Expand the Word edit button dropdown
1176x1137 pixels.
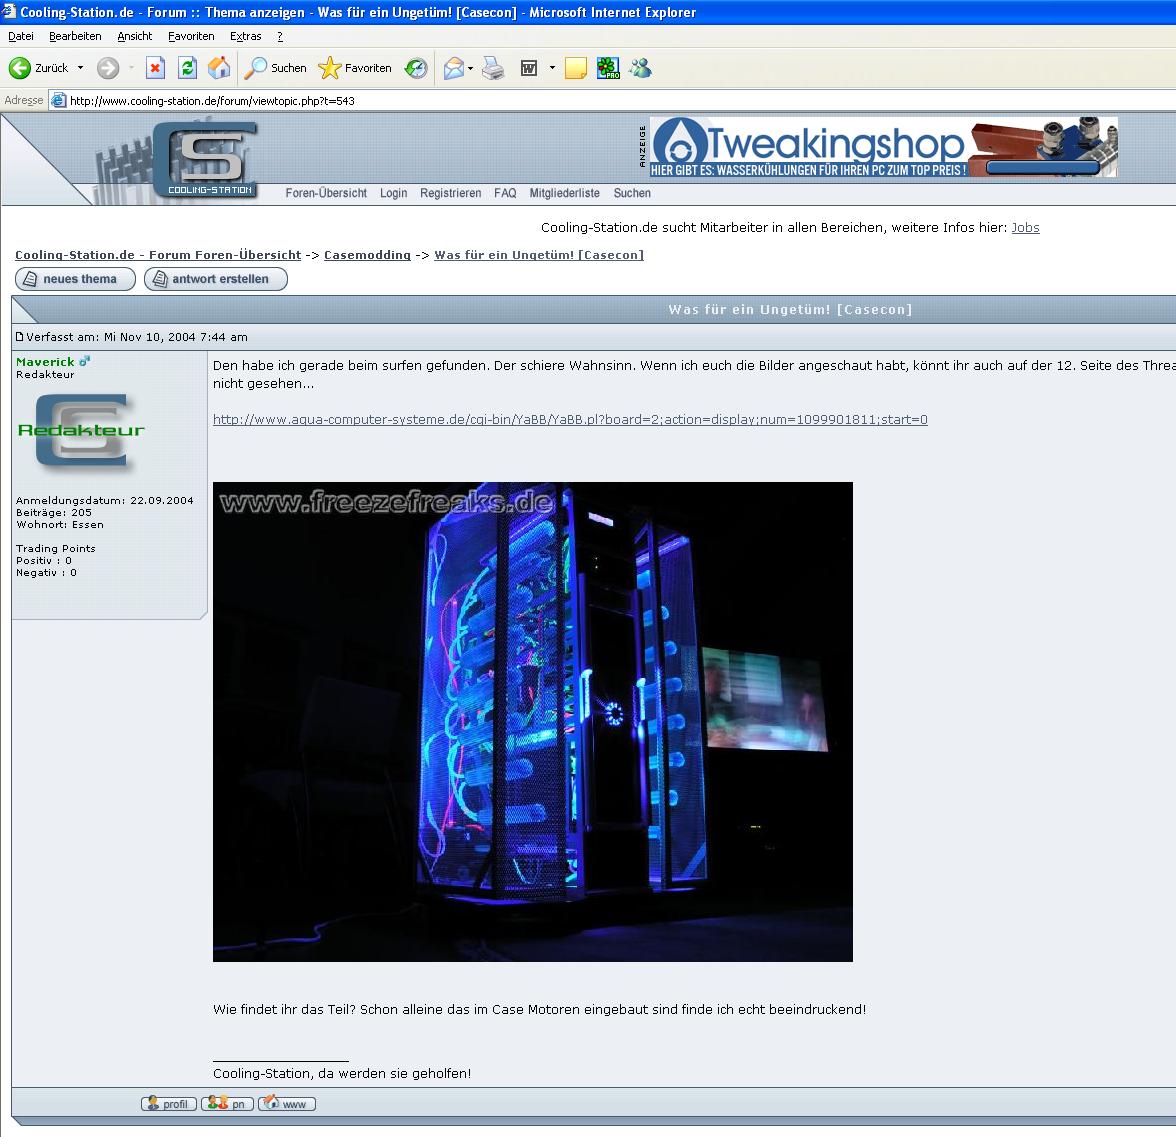(x=552, y=68)
